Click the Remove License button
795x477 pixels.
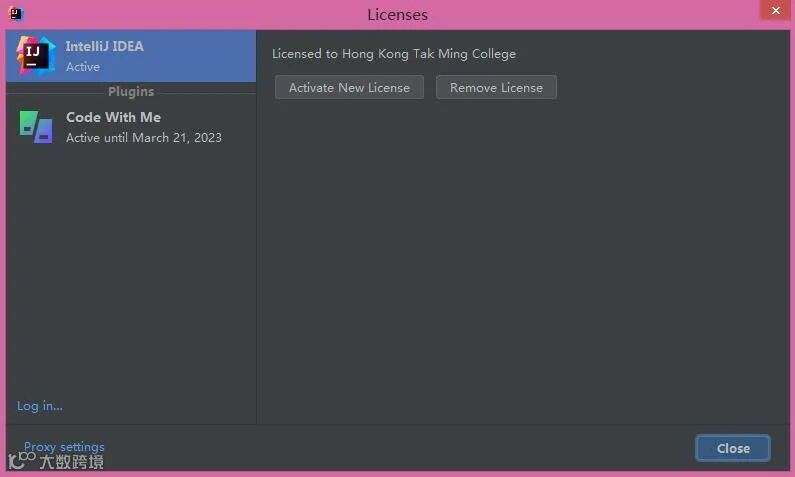pyautogui.click(x=496, y=87)
